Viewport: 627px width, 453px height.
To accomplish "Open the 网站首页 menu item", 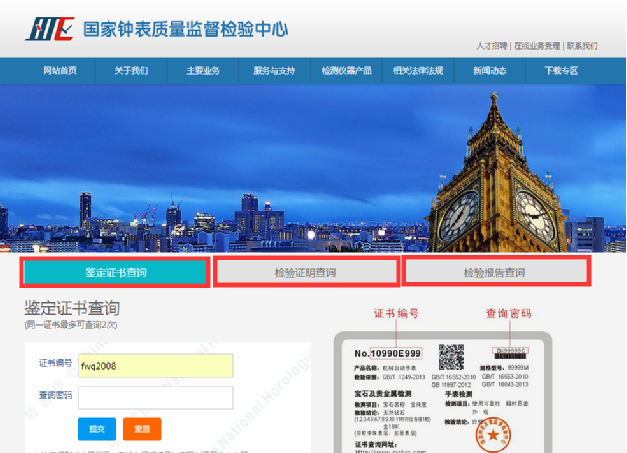I will (60, 71).
